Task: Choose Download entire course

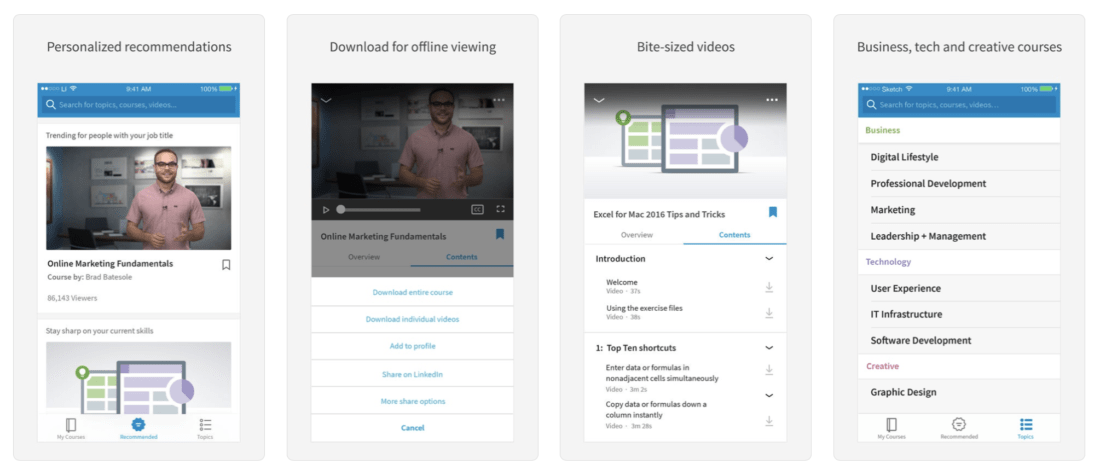Action: (x=412, y=292)
